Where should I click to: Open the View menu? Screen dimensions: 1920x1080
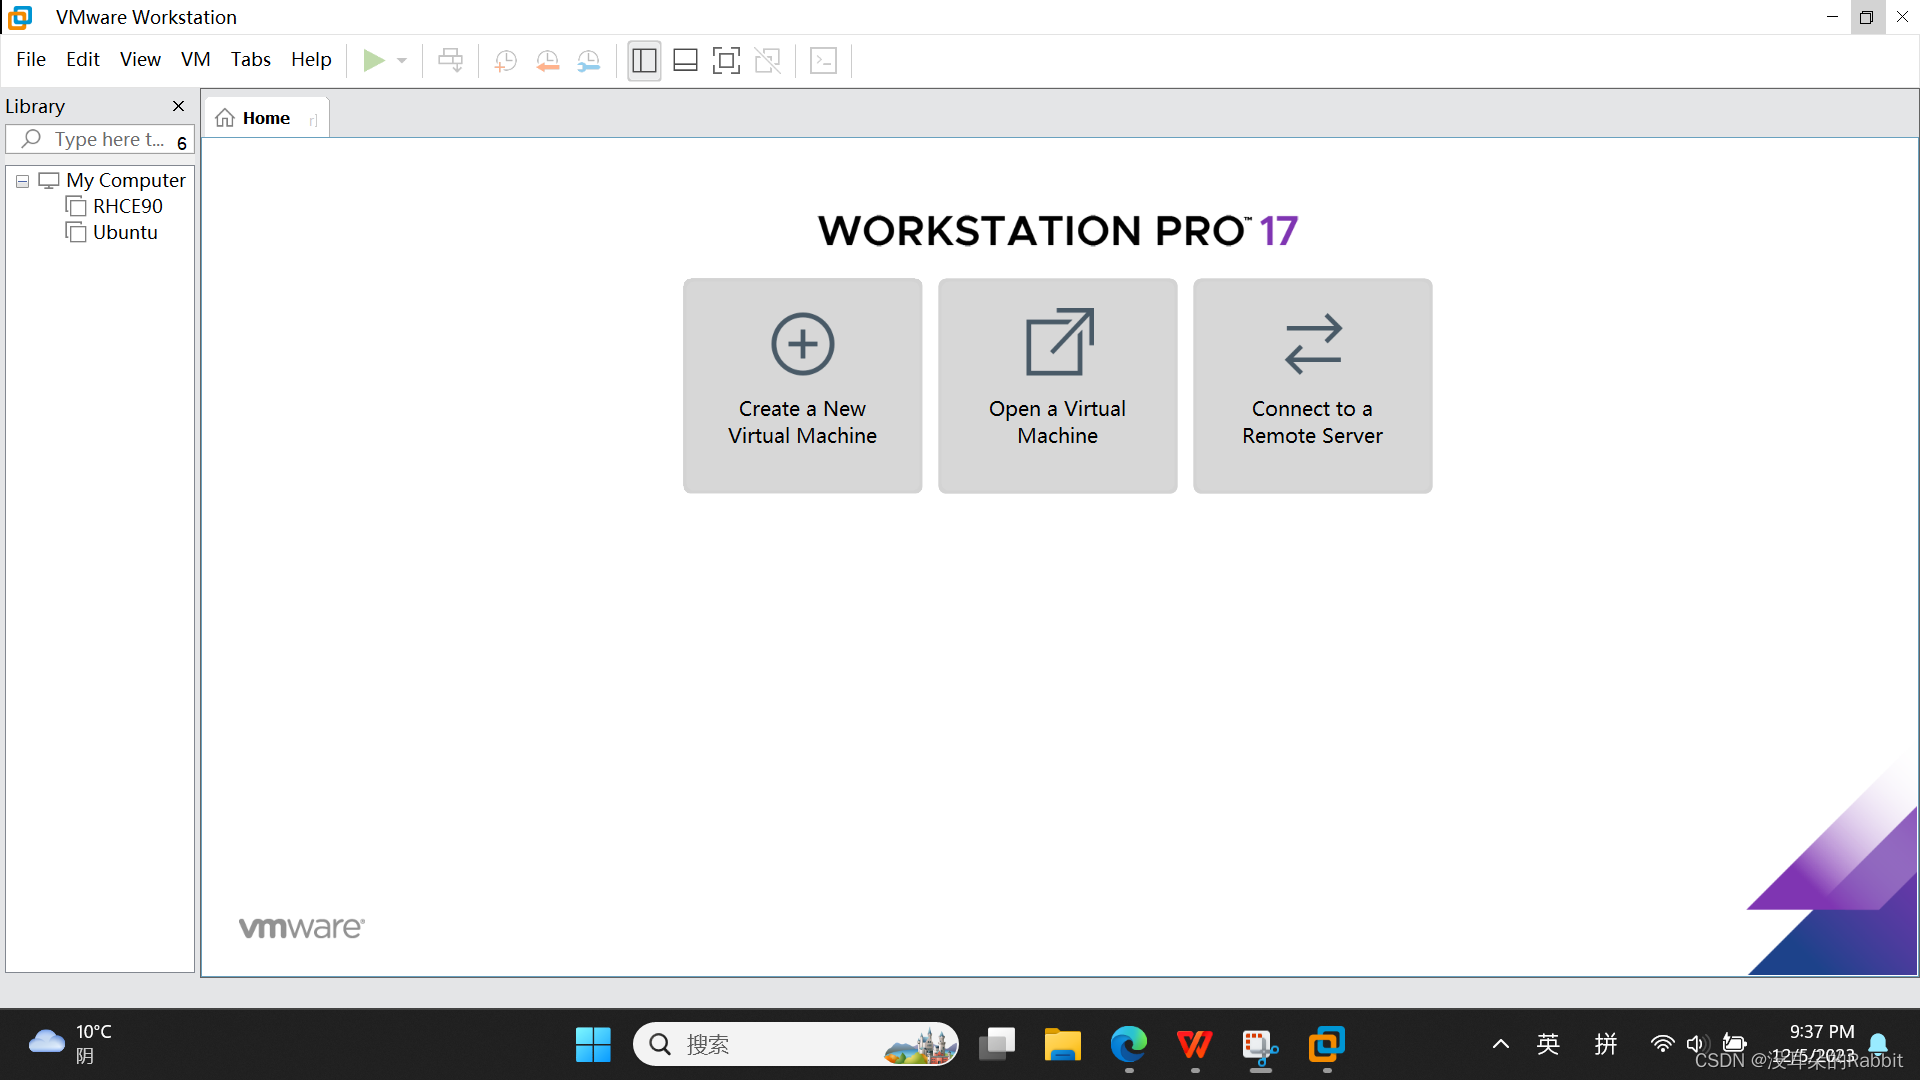[x=140, y=59]
